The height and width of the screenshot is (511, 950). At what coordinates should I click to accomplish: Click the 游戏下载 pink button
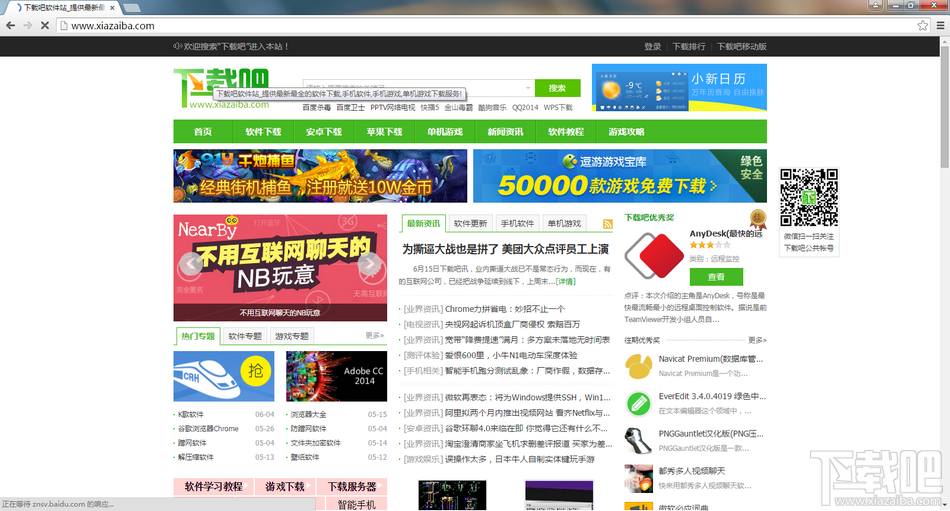(x=285, y=486)
